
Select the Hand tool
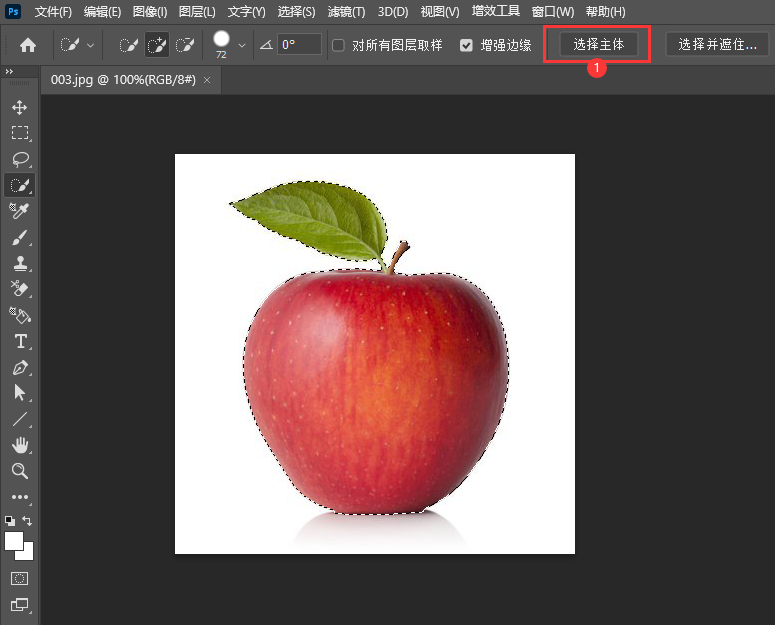click(x=20, y=445)
